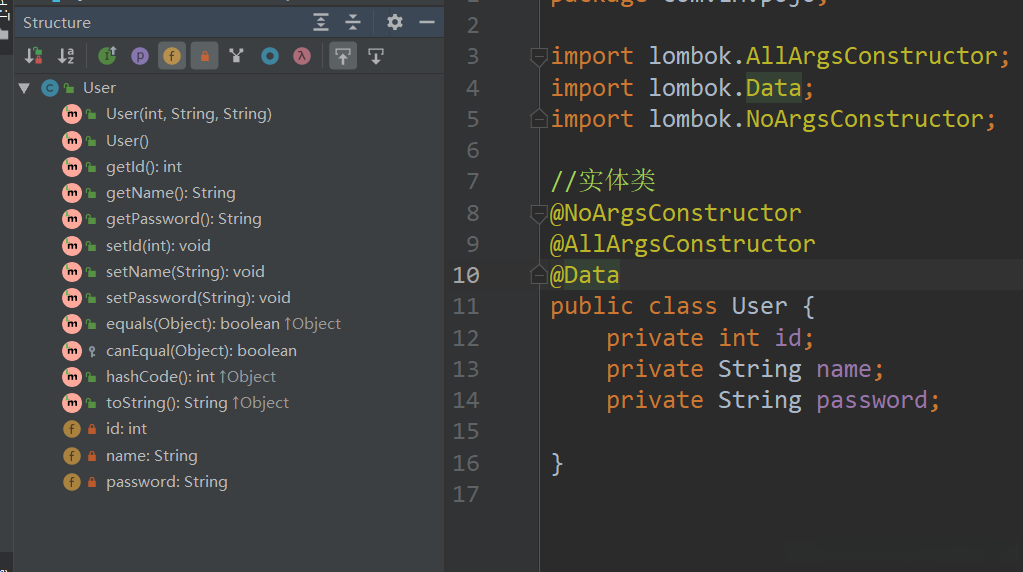Click method icon next to getId()
Image resolution: width=1023 pixels, height=572 pixels.
tap(72, 167)
